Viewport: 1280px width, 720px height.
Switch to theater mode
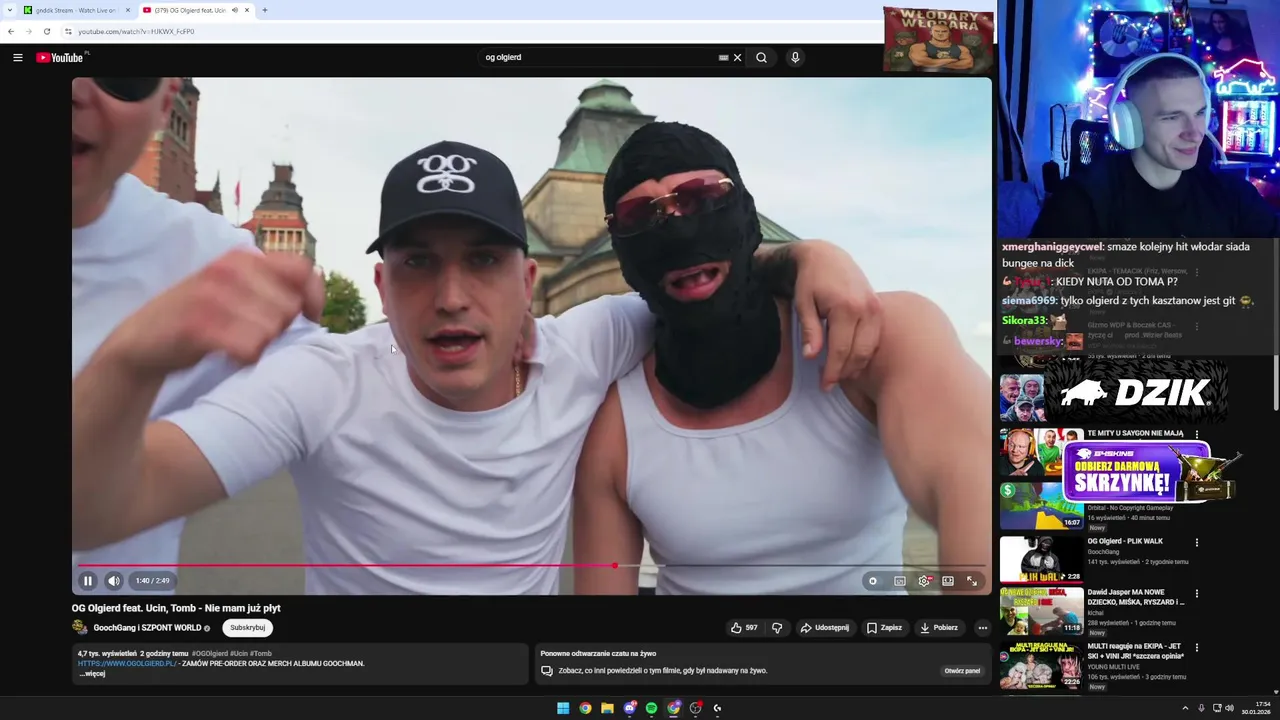click(x=948, y=581)
